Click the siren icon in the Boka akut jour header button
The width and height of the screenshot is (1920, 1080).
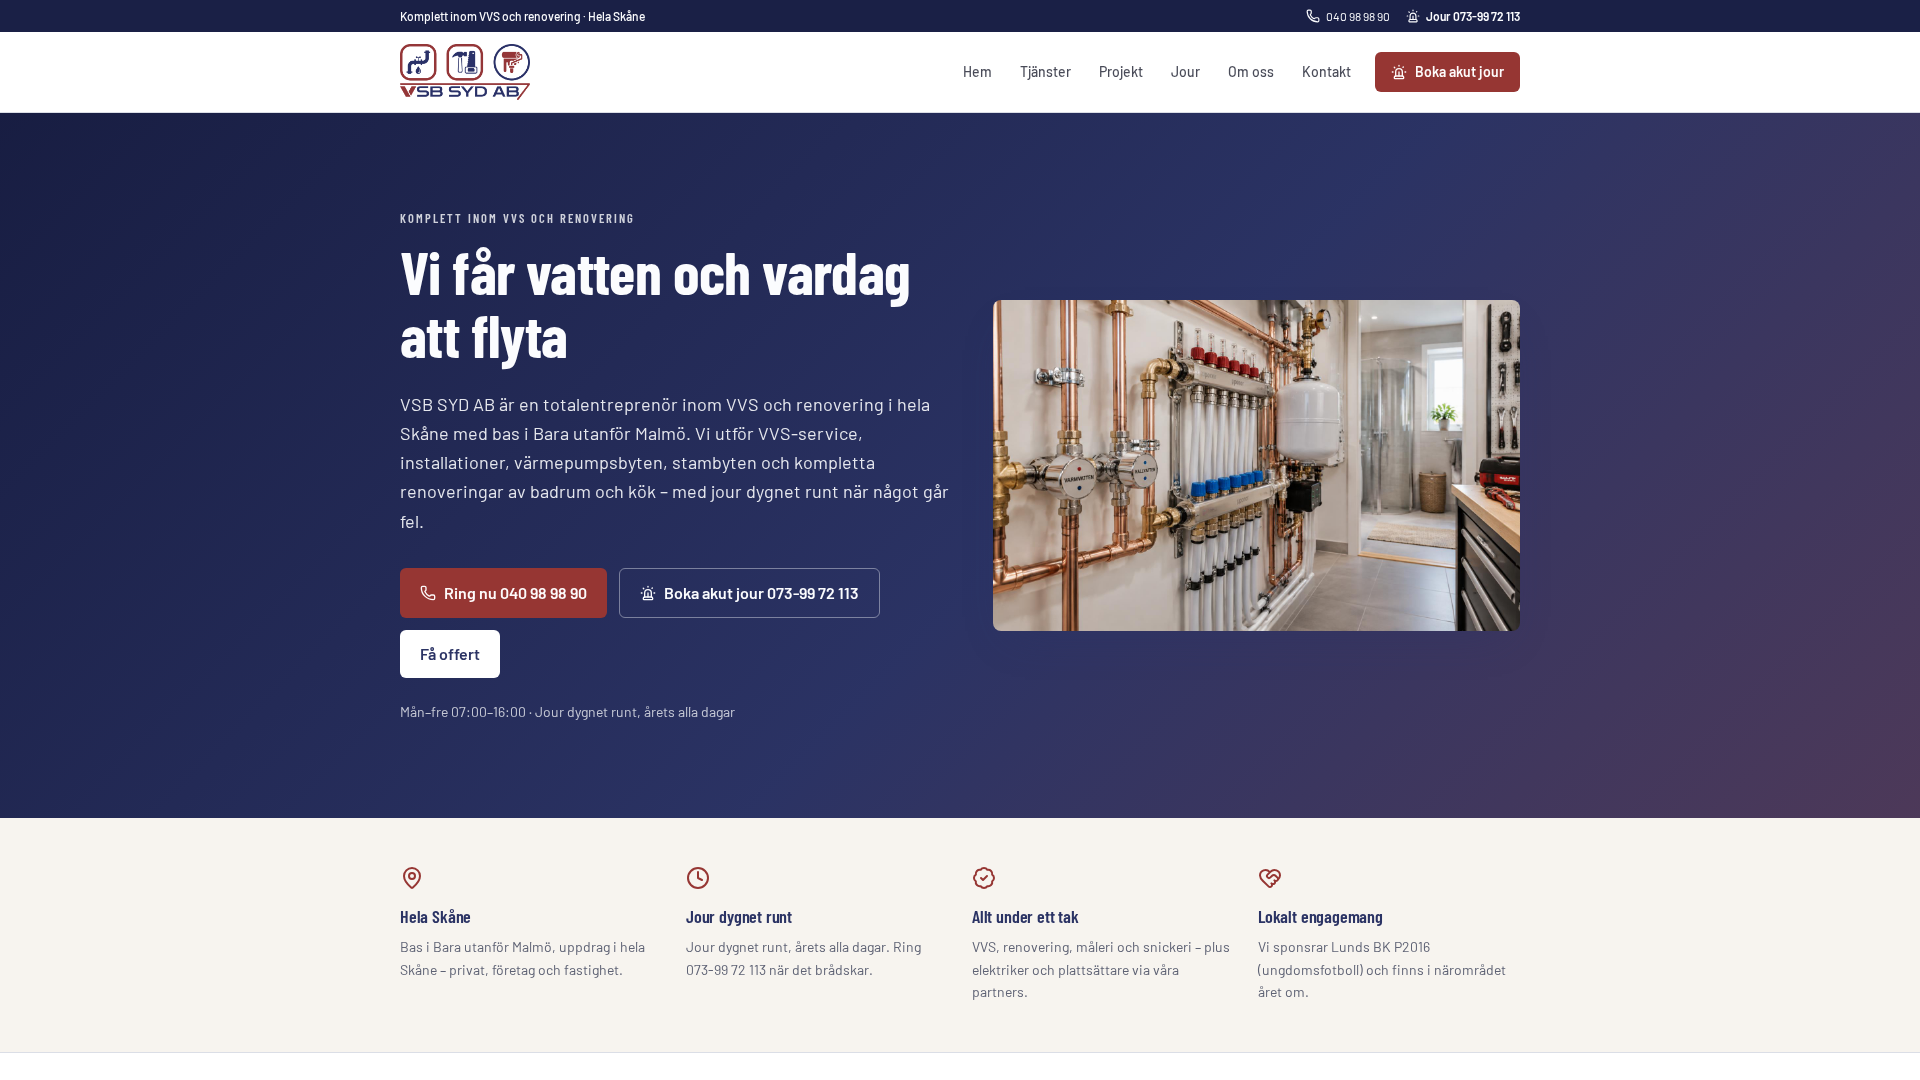point(1399,72)
